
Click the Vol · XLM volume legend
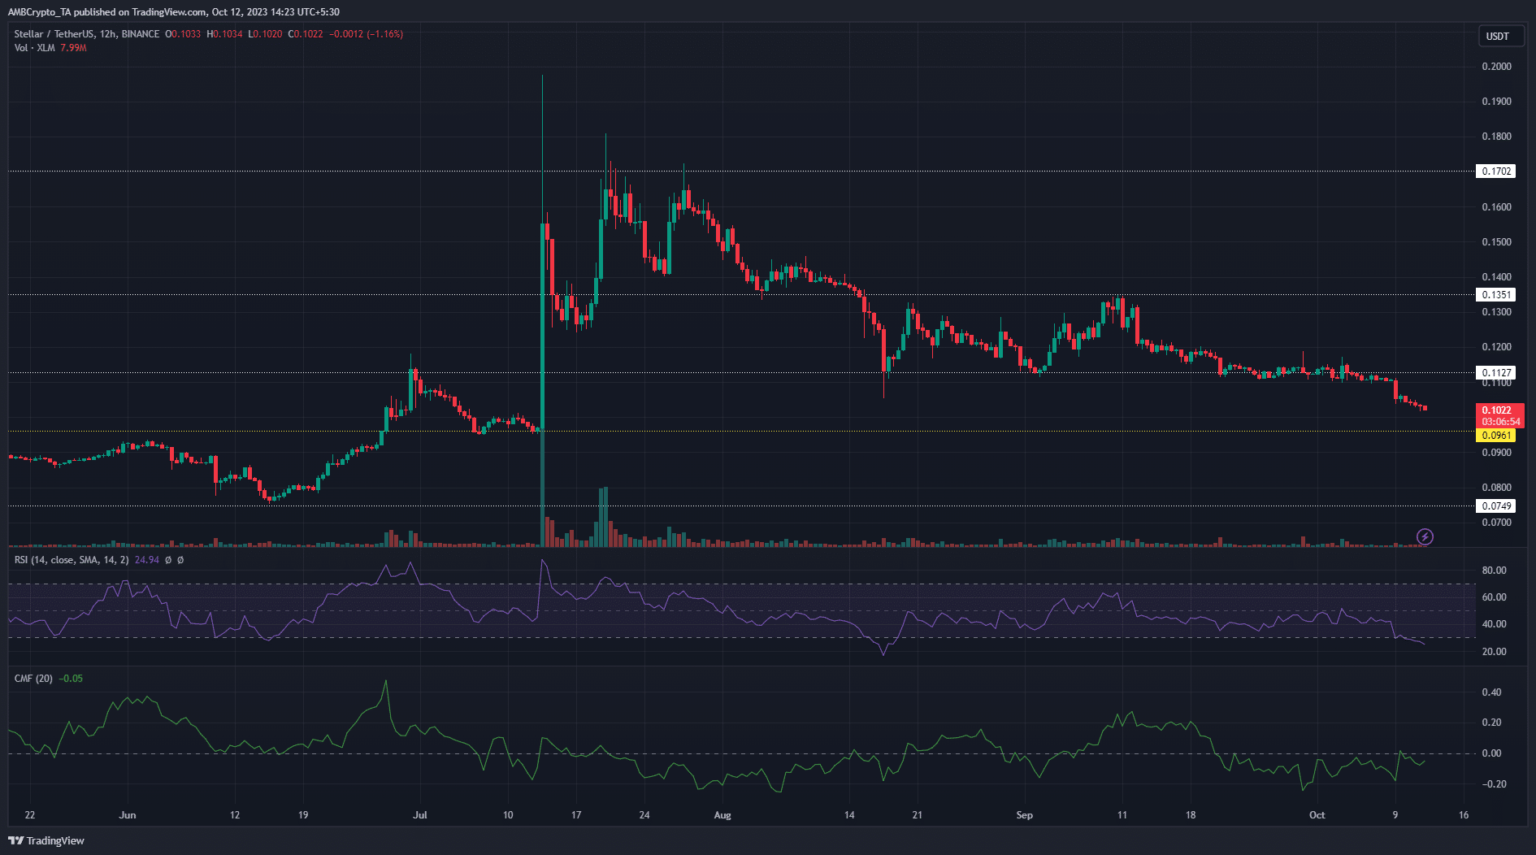point(35,48)
